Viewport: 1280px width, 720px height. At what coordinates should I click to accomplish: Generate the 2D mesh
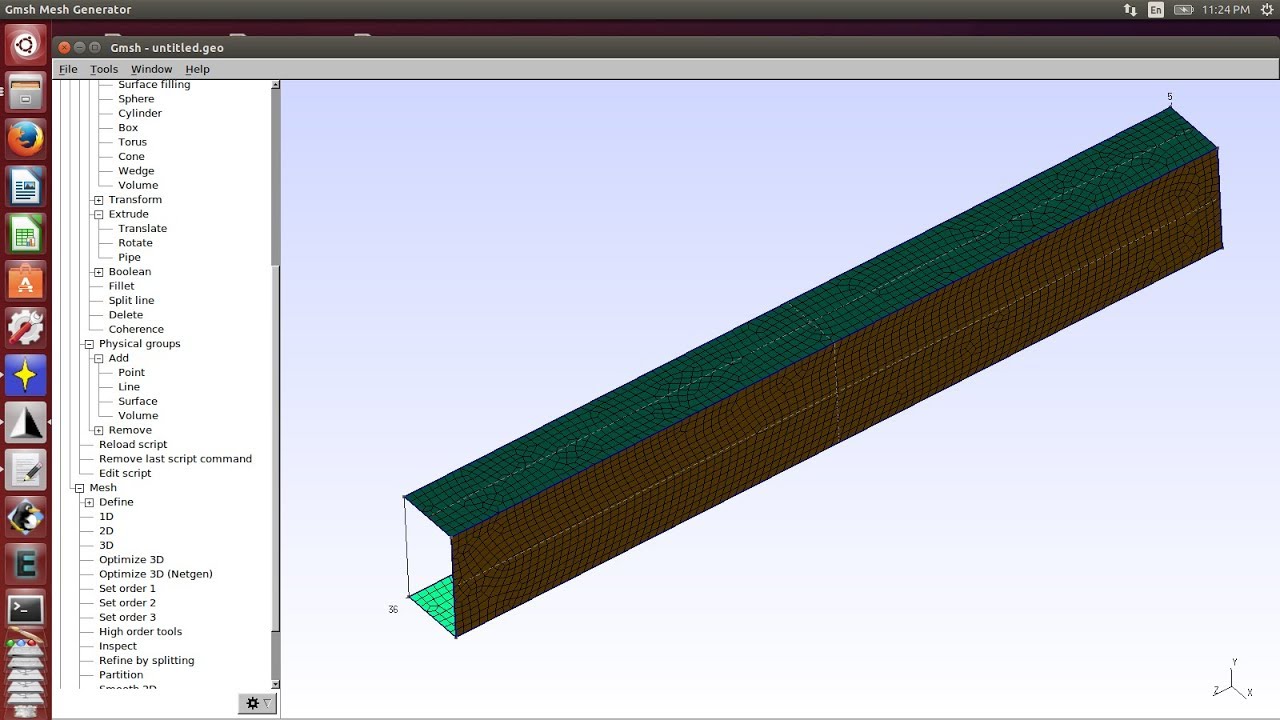tap(106, 531)
